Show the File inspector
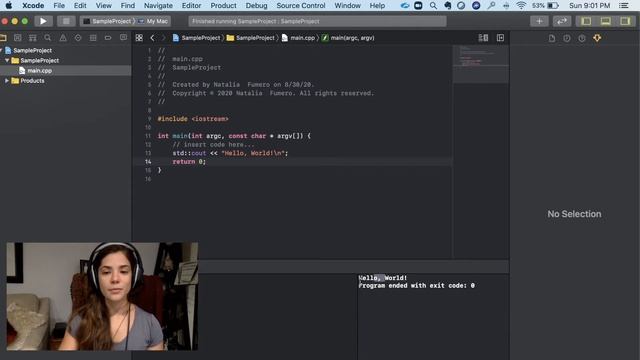Screen dimensions: 640x360 click(x=552, y=38)
